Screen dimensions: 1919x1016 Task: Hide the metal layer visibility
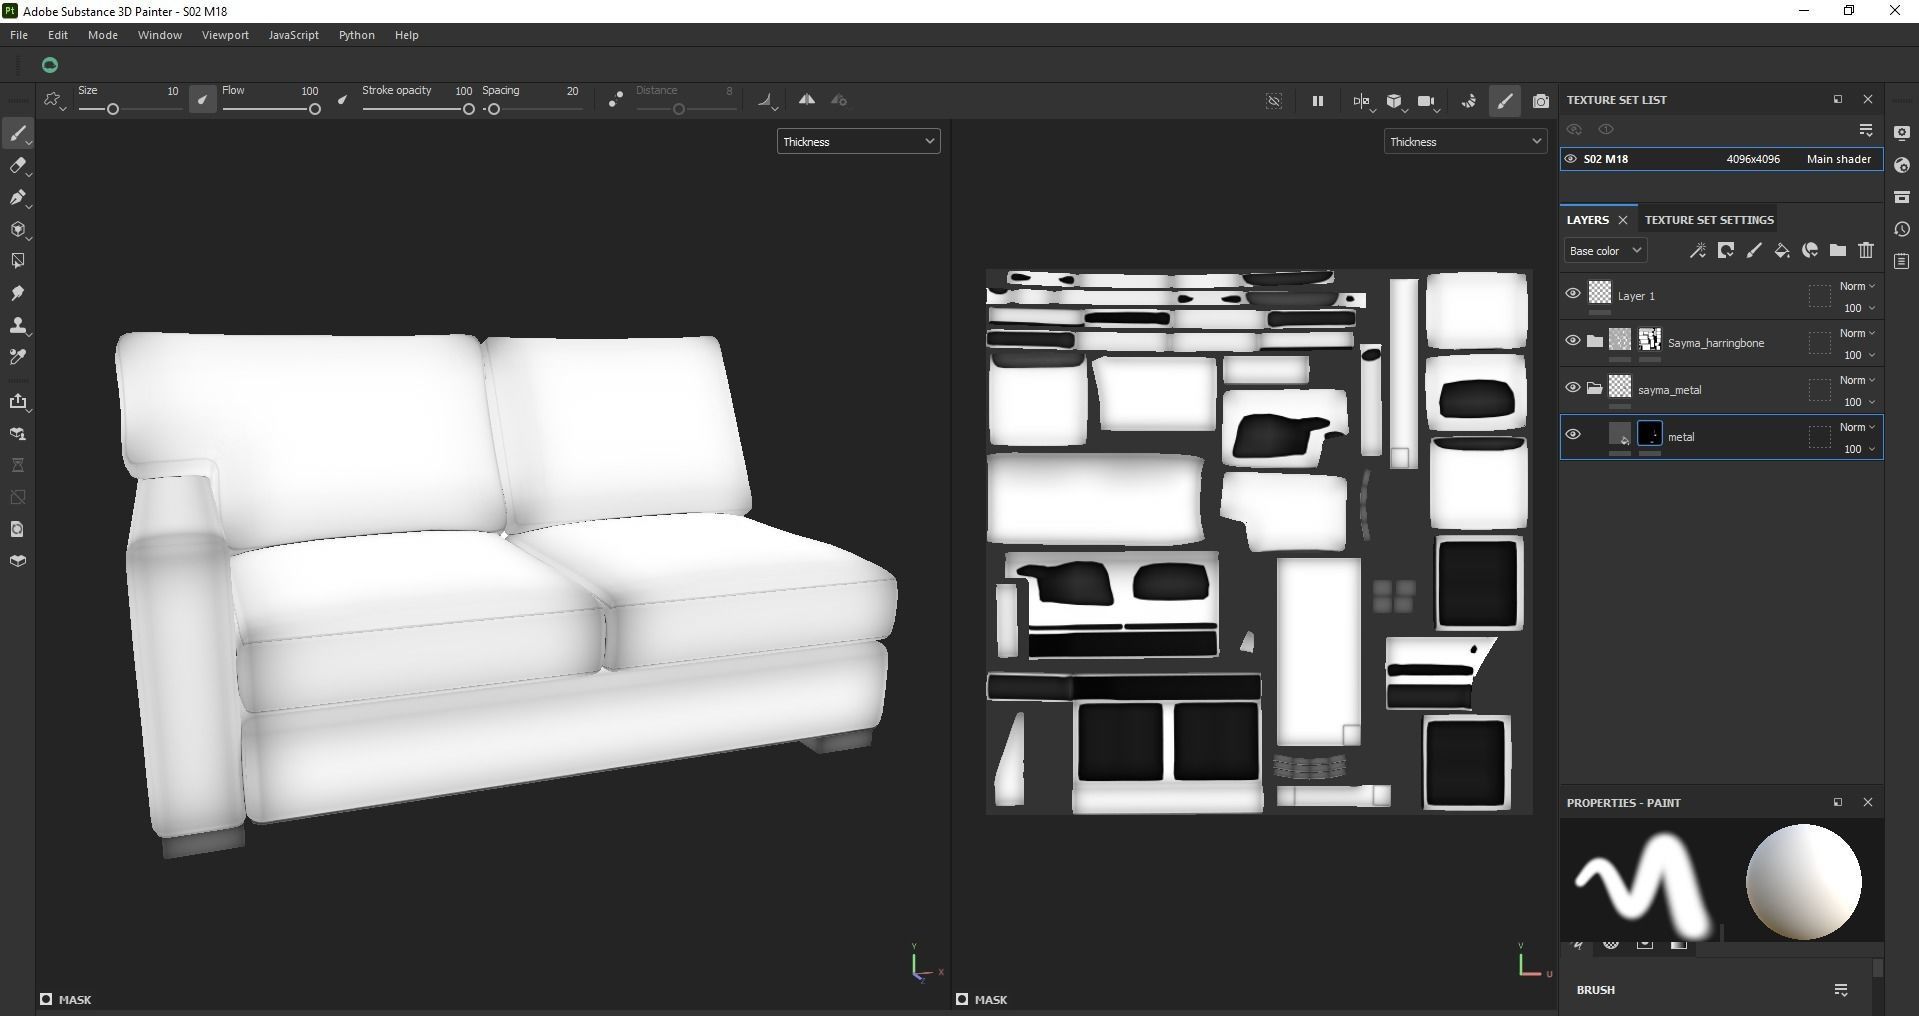1573,435
